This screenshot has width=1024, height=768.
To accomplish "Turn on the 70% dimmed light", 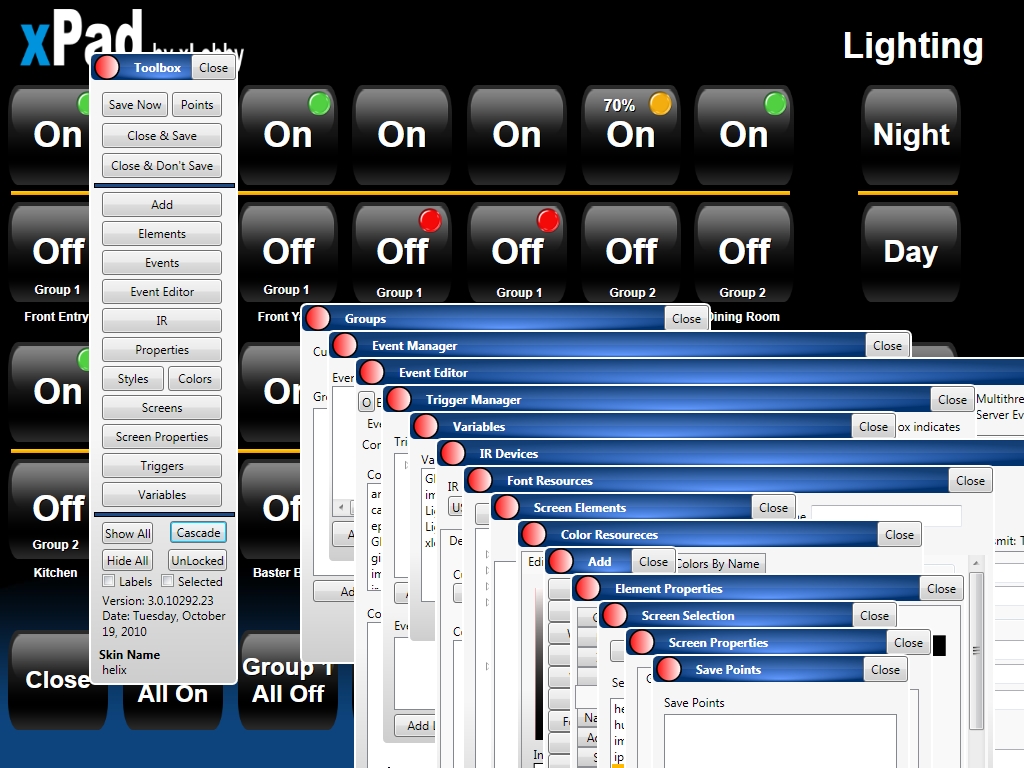I will [x=630, y=135].
